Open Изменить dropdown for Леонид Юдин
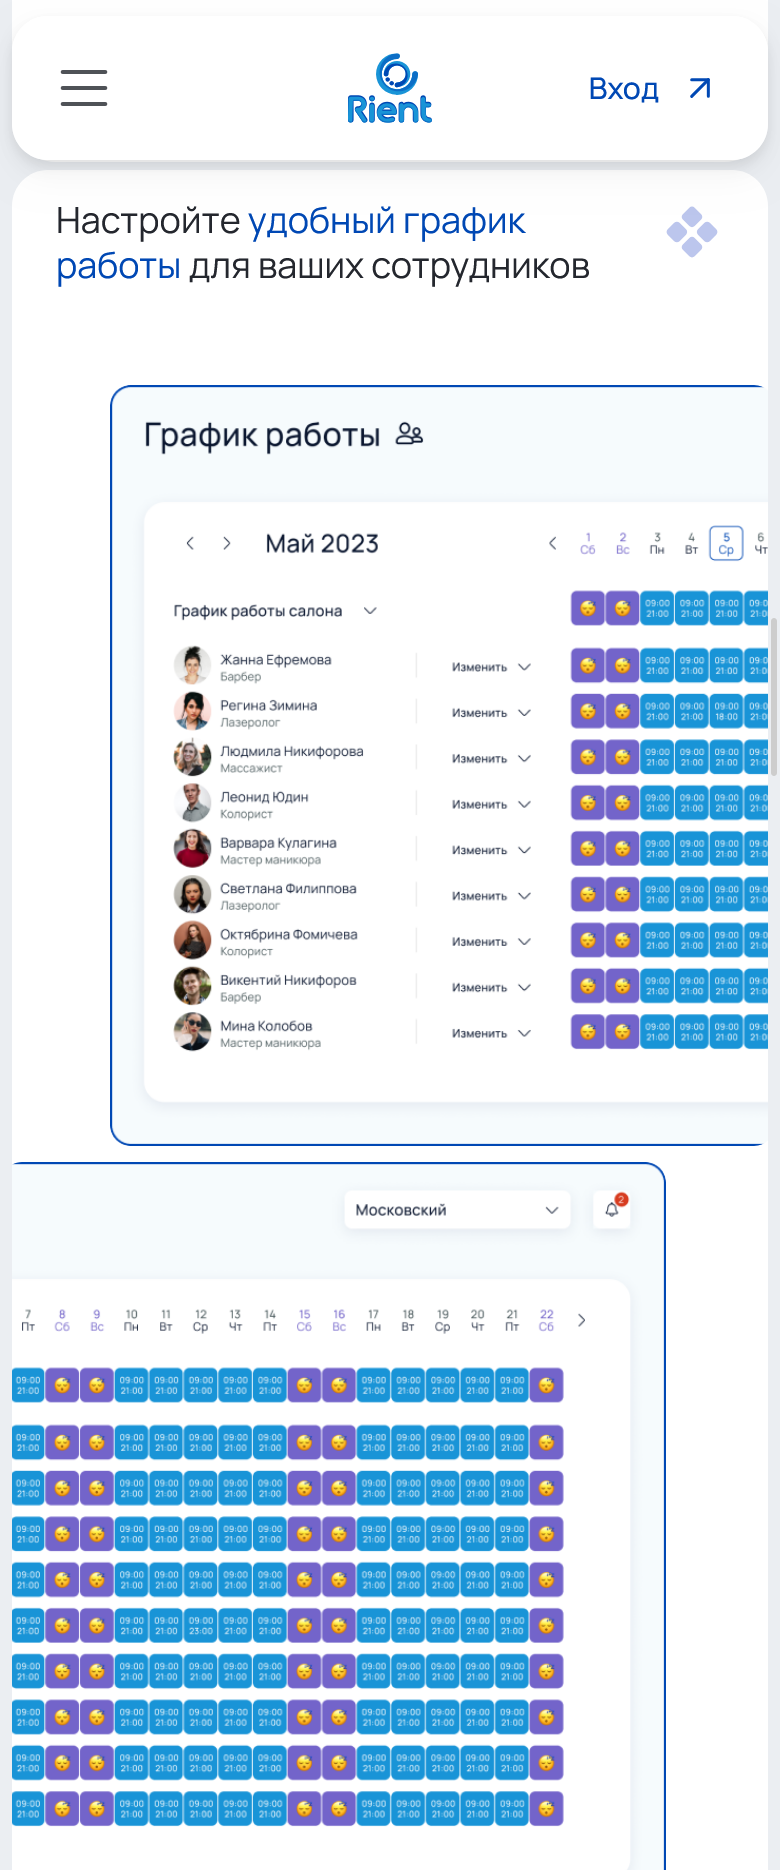780x1870 pixels. pyautogui.click(x=490, y=804)
